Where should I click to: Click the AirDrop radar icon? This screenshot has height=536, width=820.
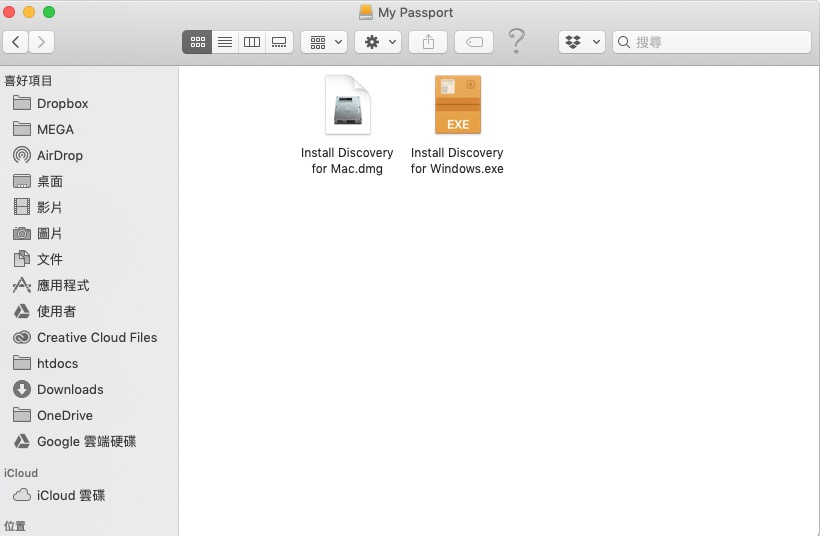click(x=21, y=155)
